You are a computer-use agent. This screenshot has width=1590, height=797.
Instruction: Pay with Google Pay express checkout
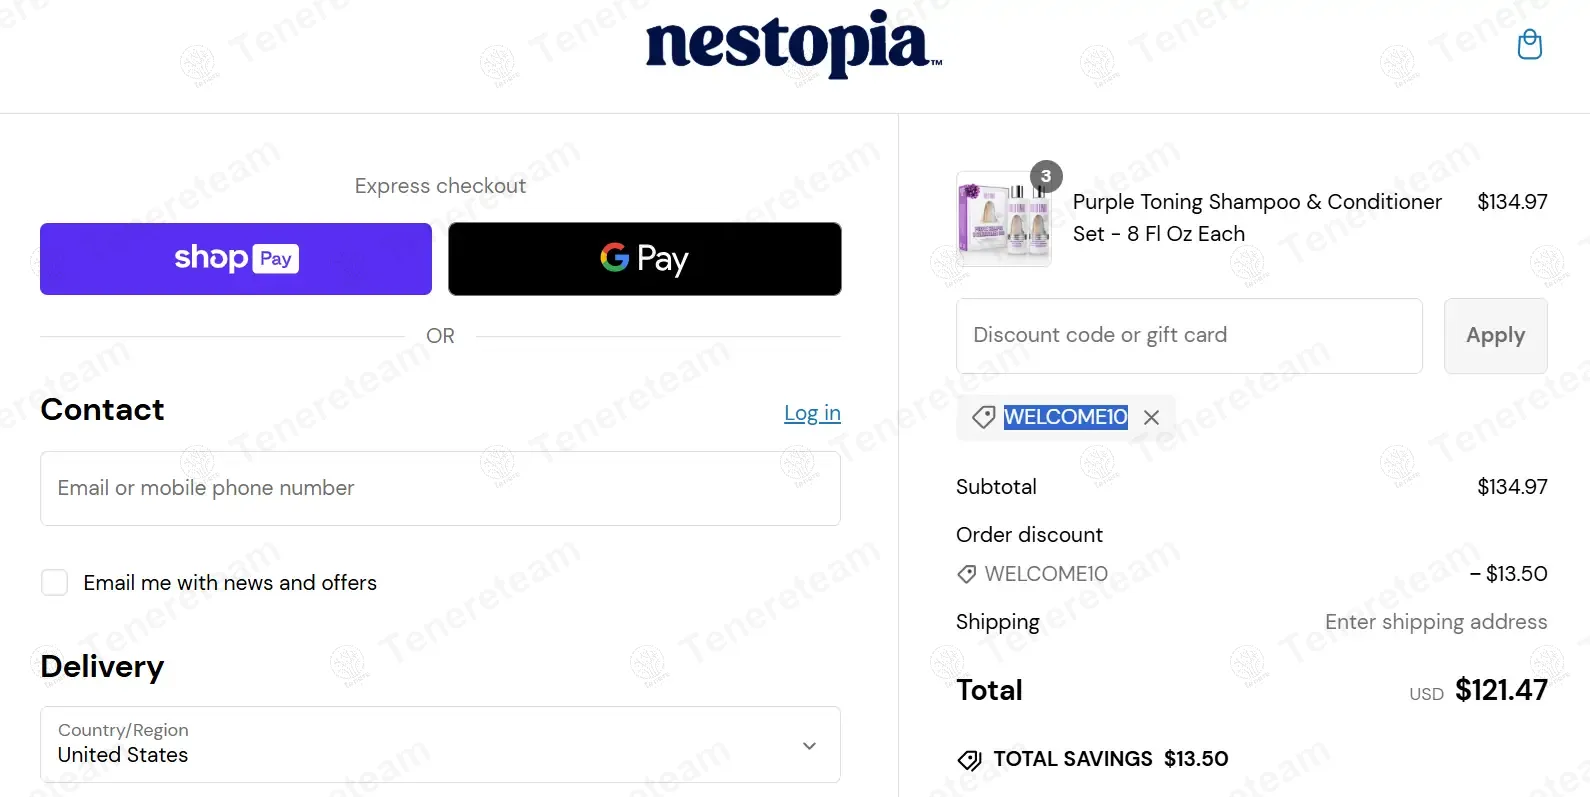click(645, 259)
